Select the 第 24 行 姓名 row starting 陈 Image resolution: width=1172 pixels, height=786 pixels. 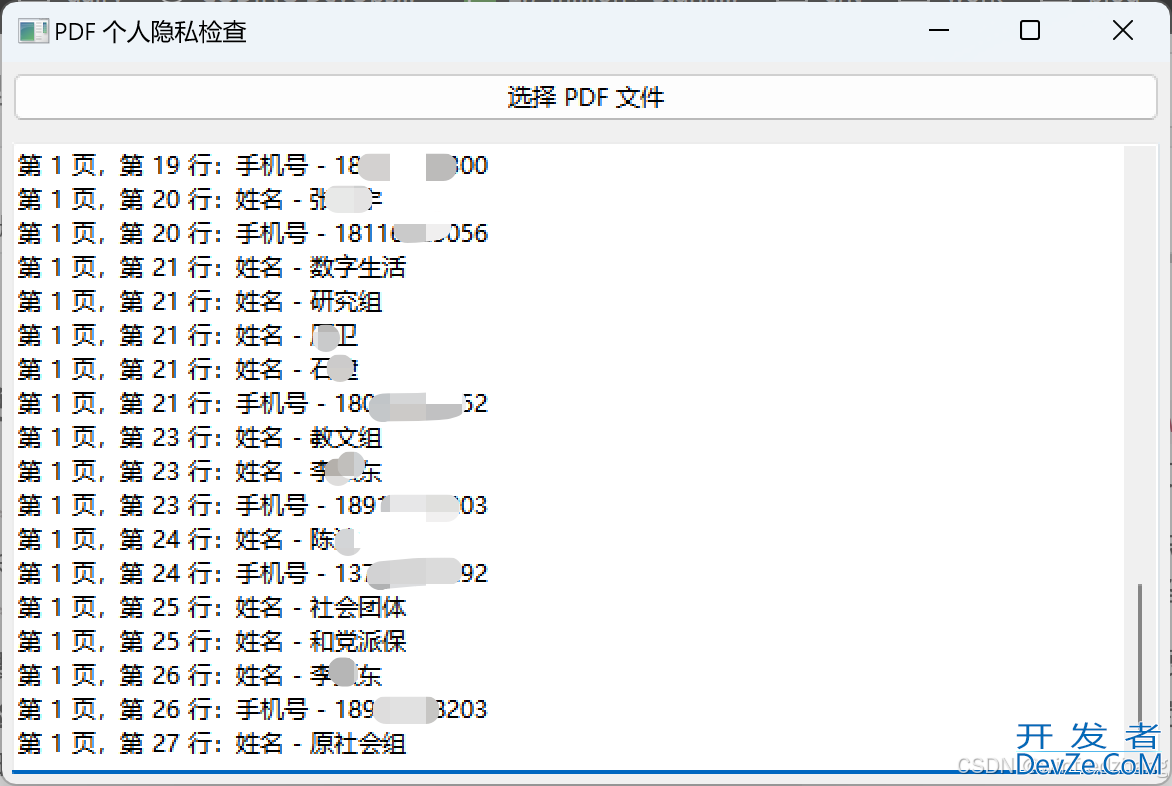click(x=188, y=539)
